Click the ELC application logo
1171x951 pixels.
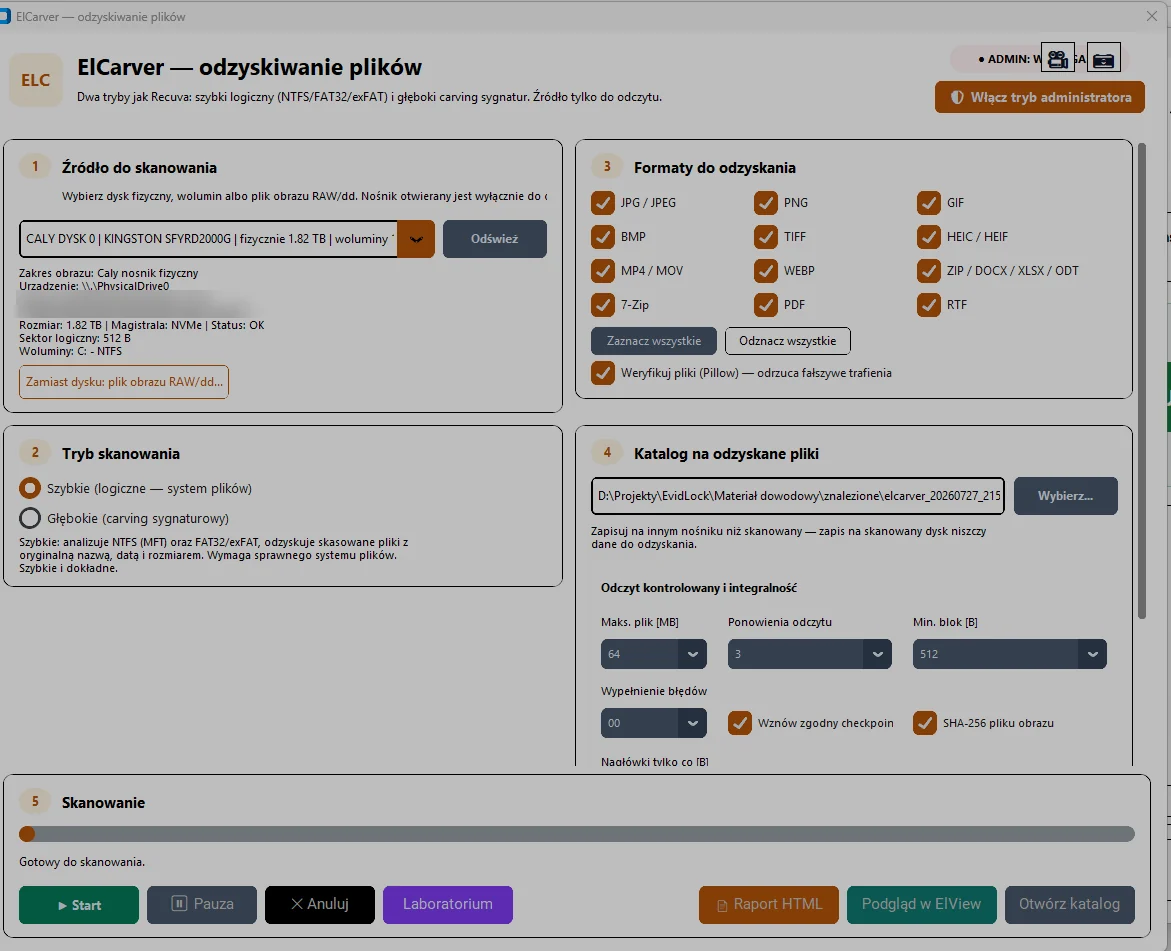(35, 80)
